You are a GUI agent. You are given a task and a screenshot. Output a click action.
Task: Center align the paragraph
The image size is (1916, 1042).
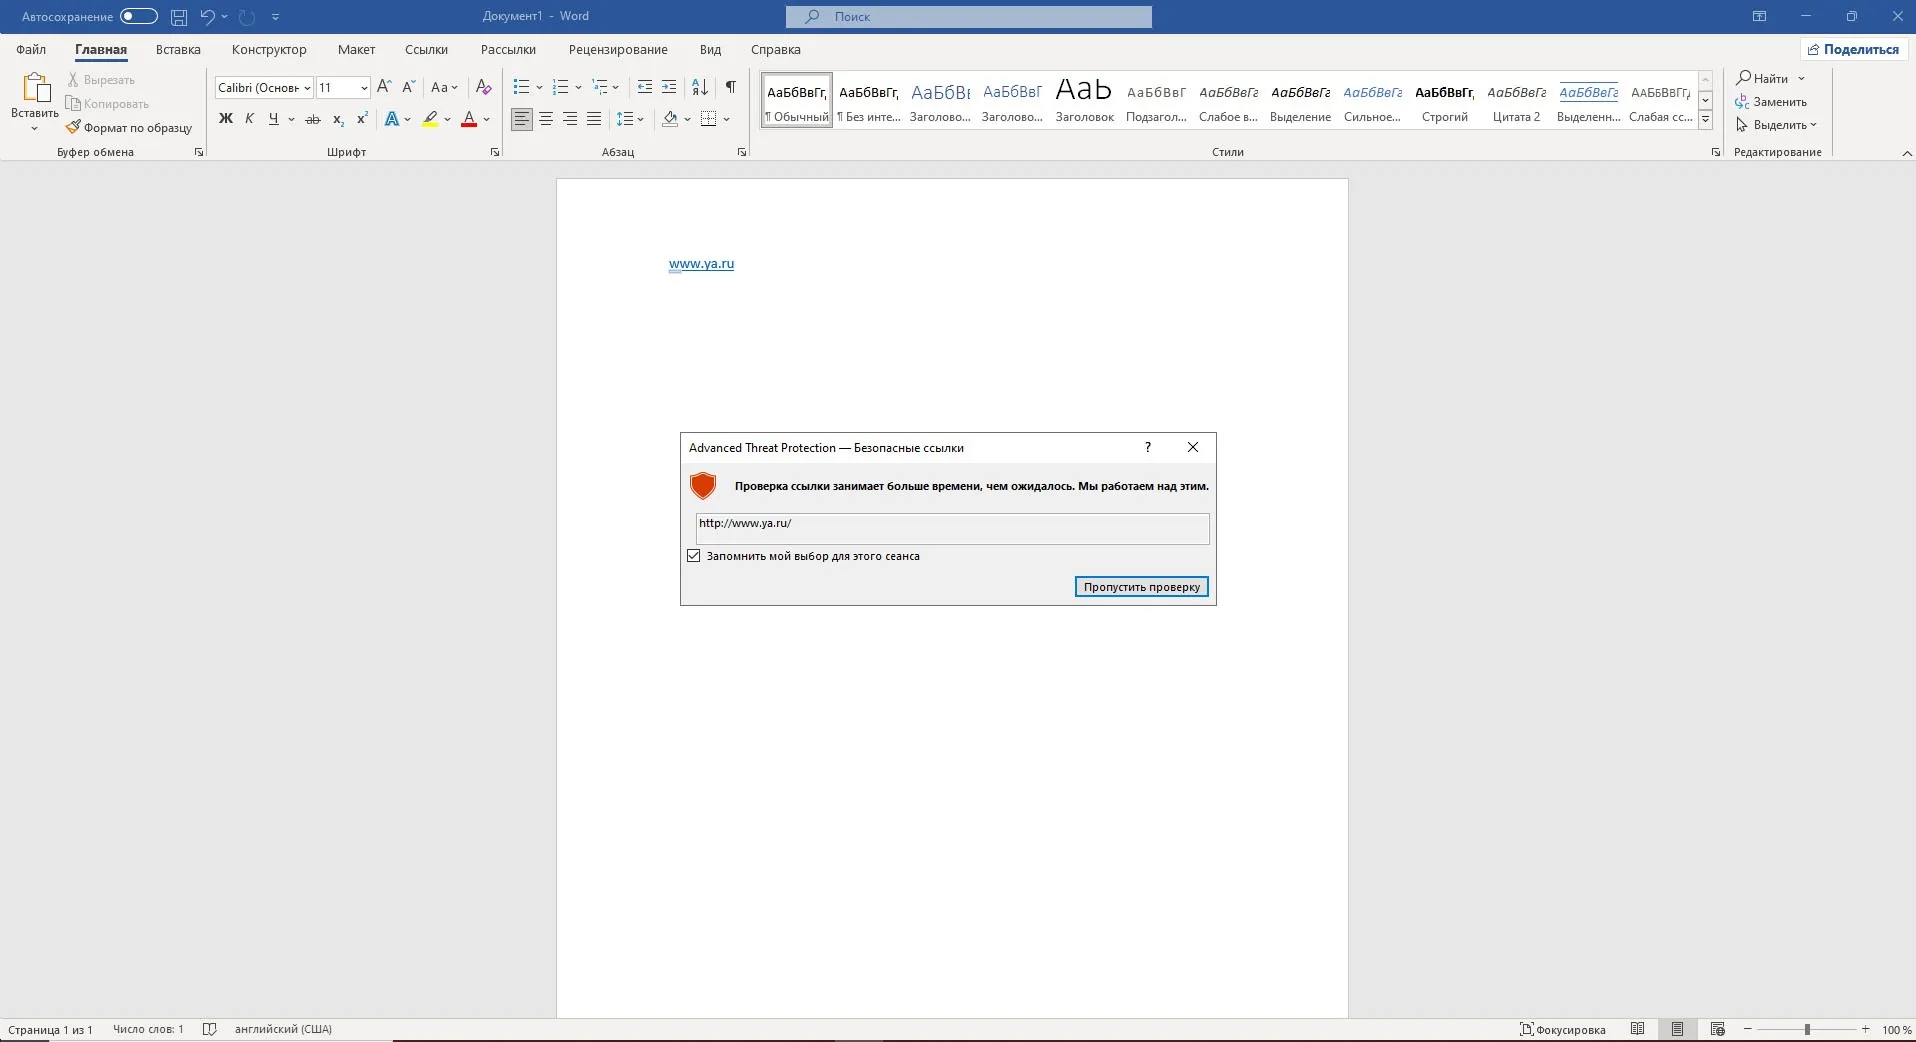click(x=546, y=119)
